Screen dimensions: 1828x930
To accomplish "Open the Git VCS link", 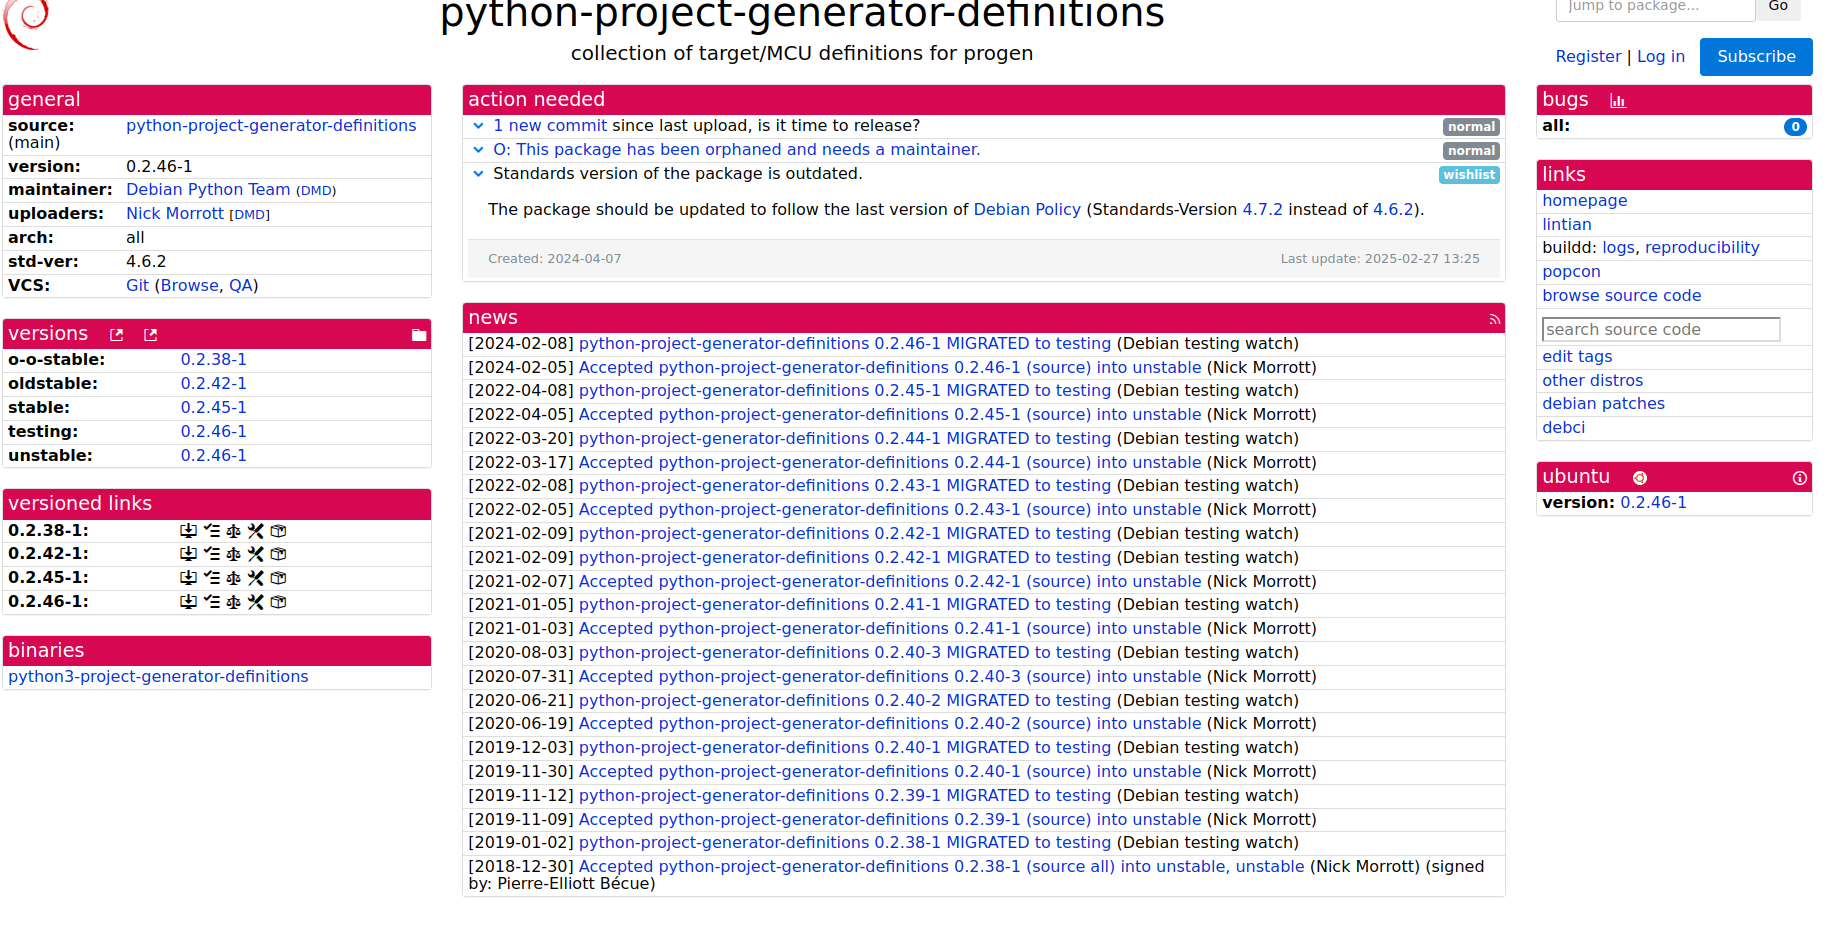I will tap(137, 286).
